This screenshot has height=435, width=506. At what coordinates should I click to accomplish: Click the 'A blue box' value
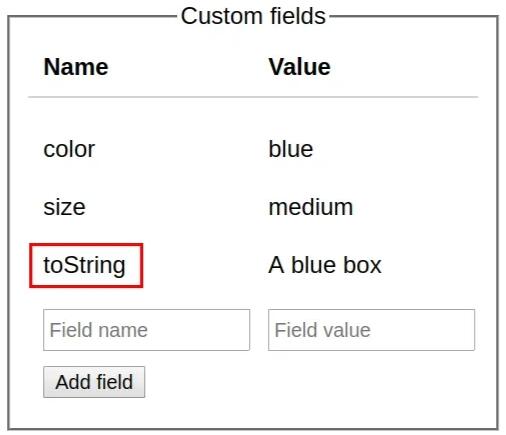point(325,265)
